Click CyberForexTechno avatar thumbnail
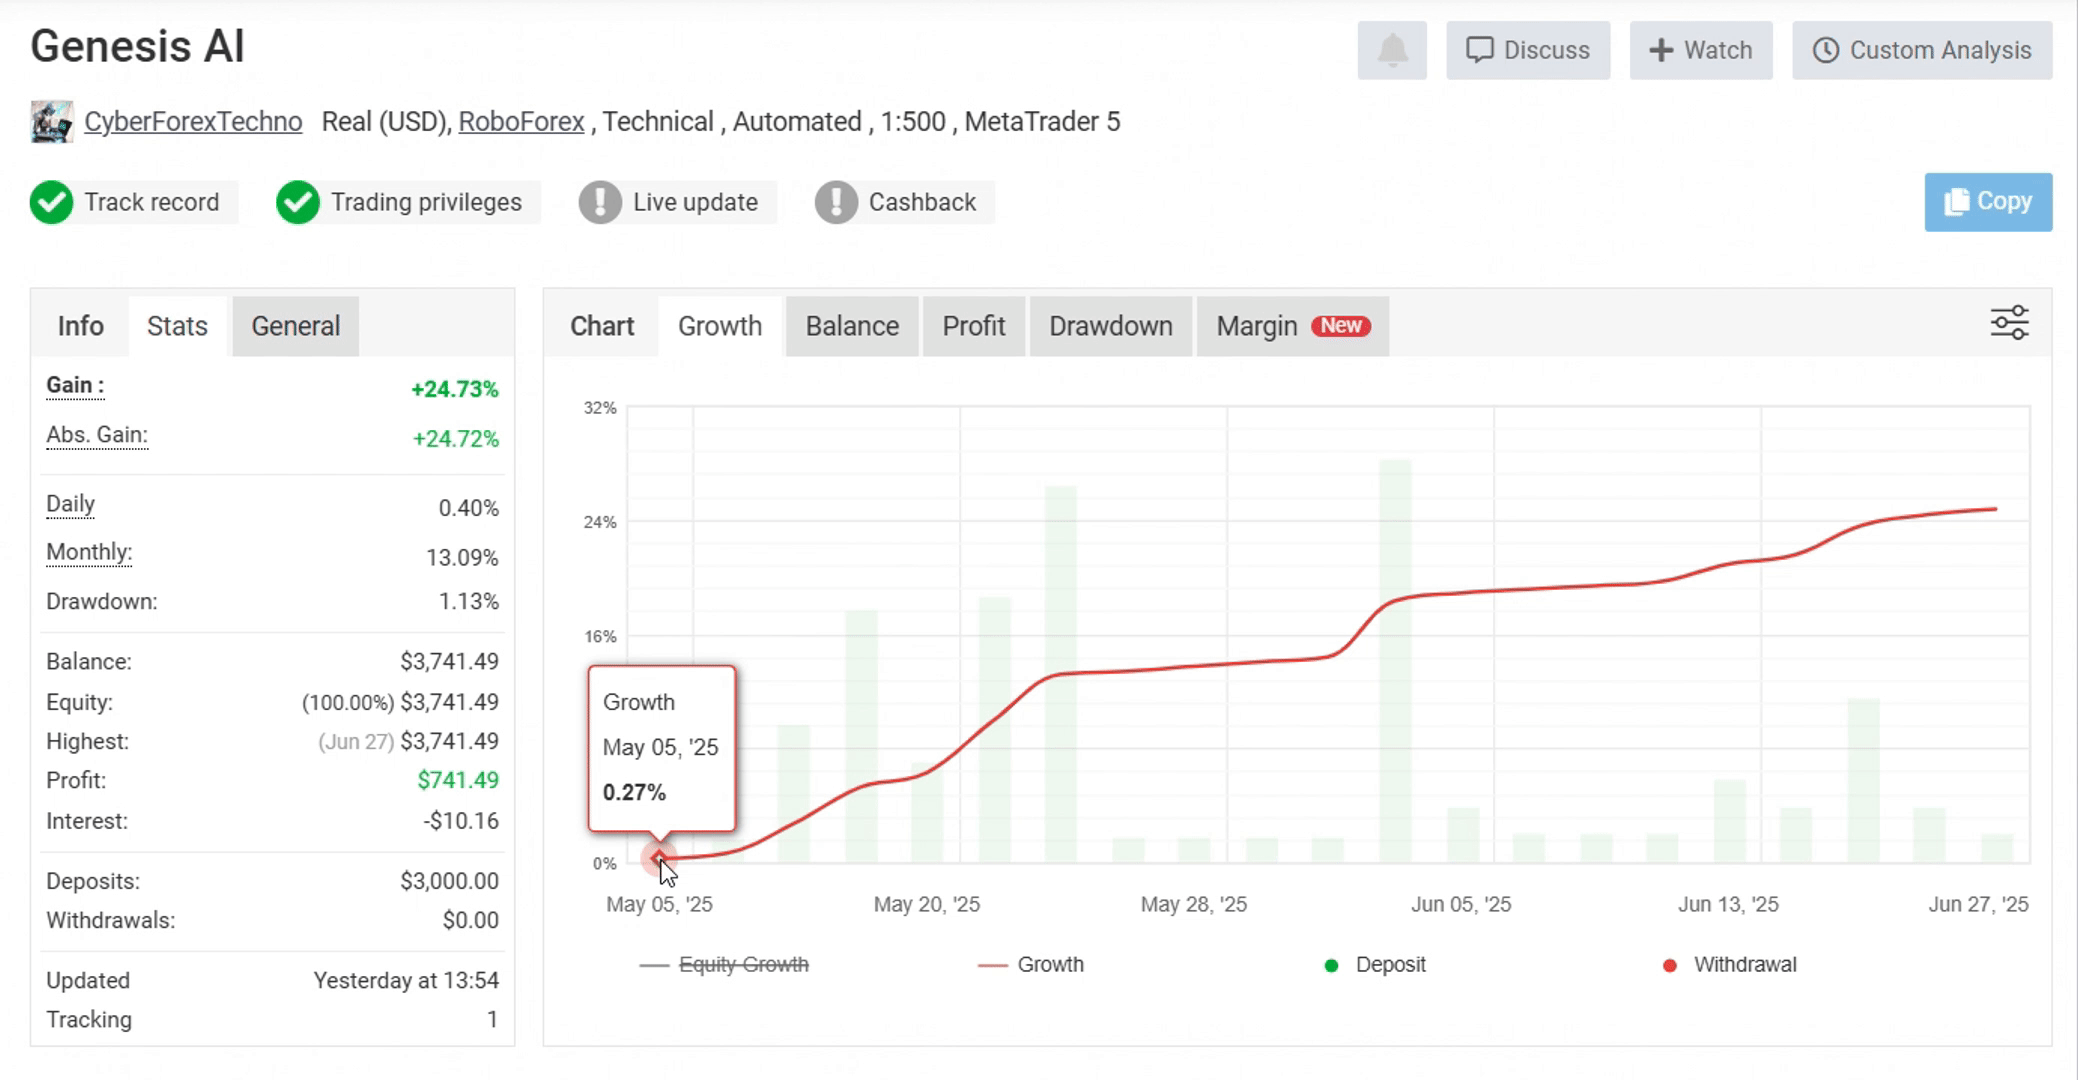2078x1080 pixels. click(x=52, y=122)
